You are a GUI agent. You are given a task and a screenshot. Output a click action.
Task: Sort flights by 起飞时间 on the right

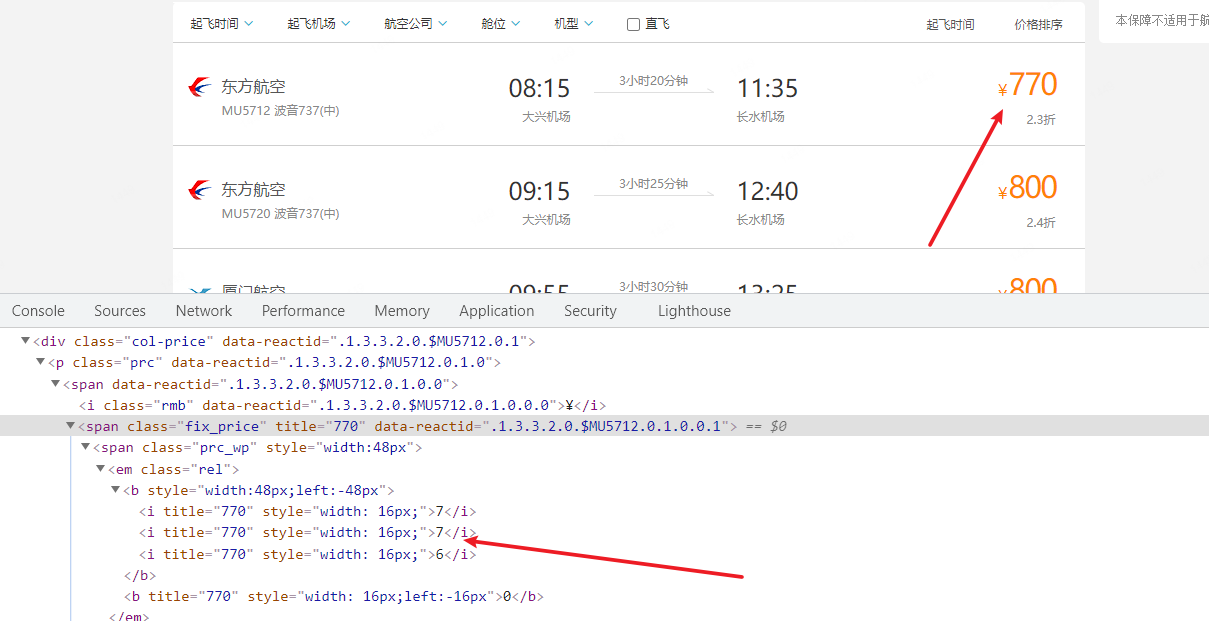950,24
